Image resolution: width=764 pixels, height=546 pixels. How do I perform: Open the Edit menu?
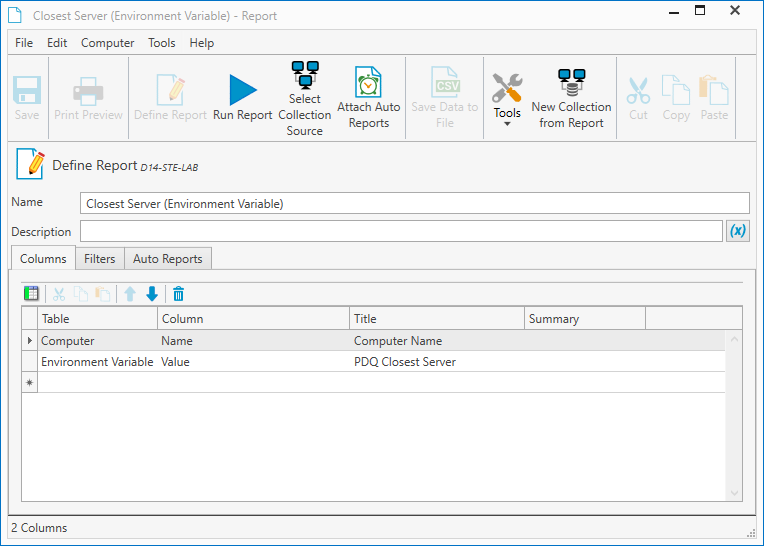[x=57, y=43]
